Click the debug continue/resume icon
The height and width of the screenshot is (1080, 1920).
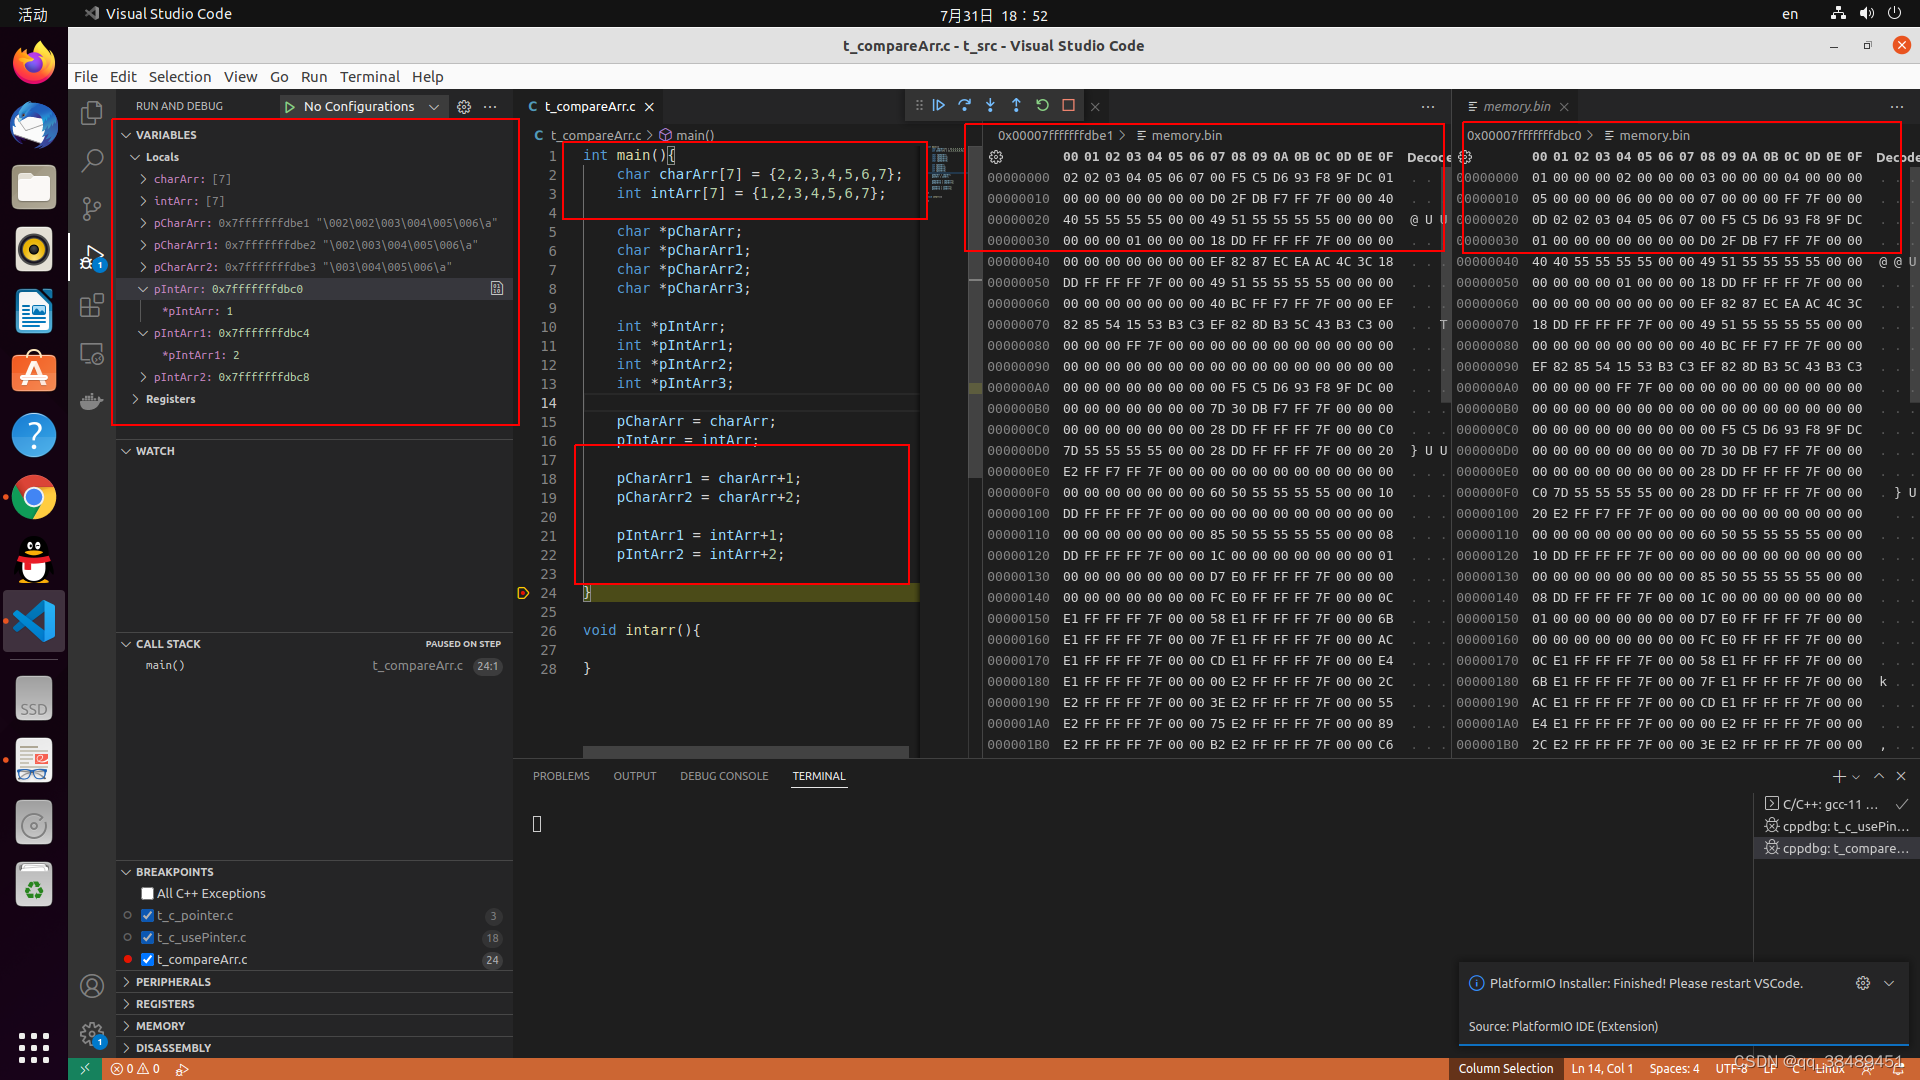coord(939,105)
